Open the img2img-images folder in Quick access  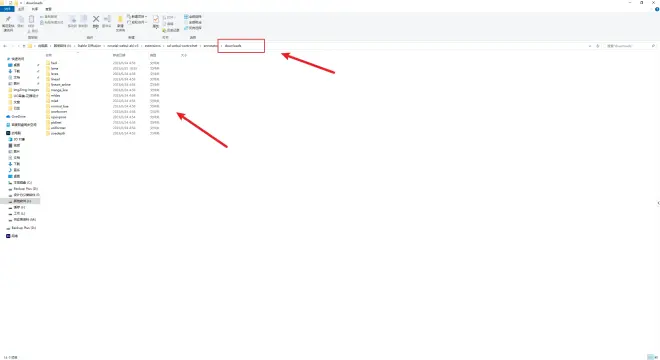24,90
